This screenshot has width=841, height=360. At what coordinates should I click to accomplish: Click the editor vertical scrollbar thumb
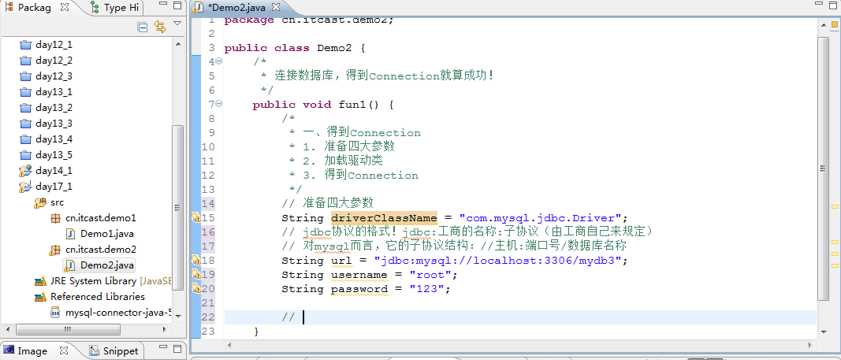tap(823, 168)
